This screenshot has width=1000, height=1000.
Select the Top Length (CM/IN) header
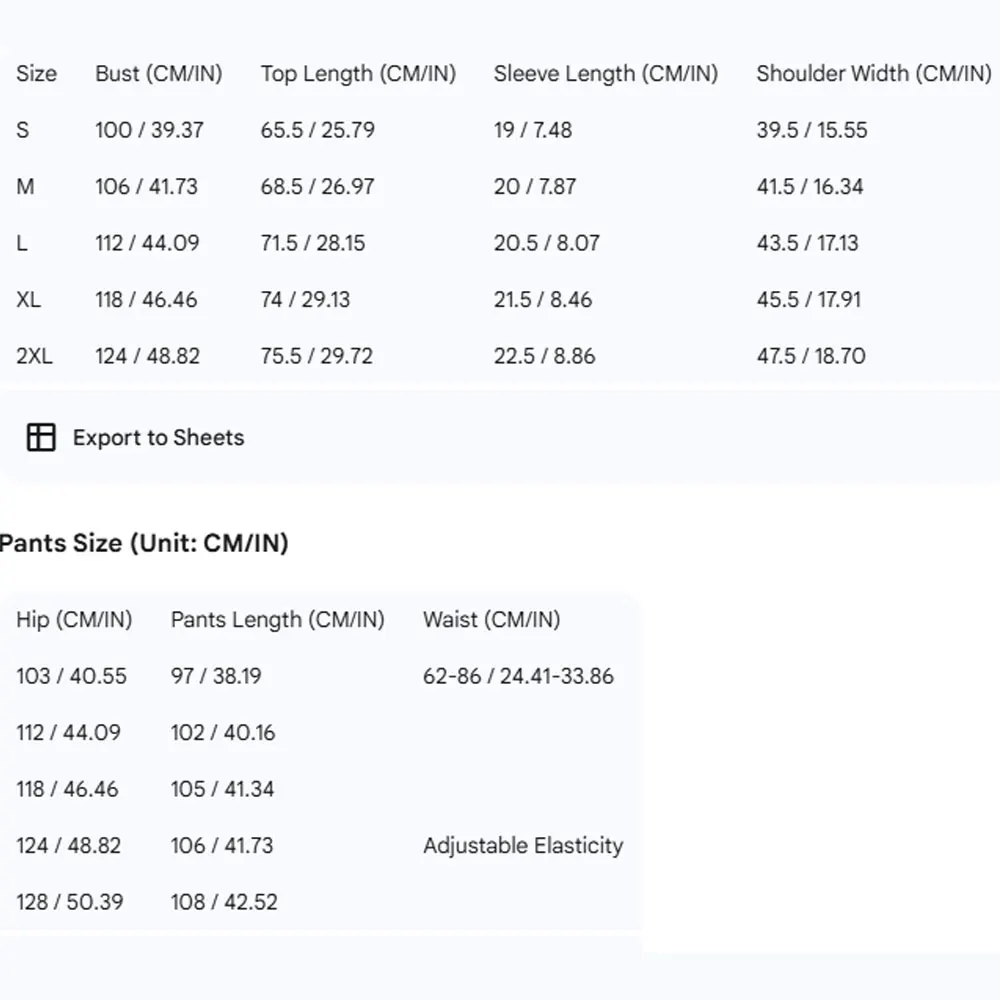click(x=358, y=73)
